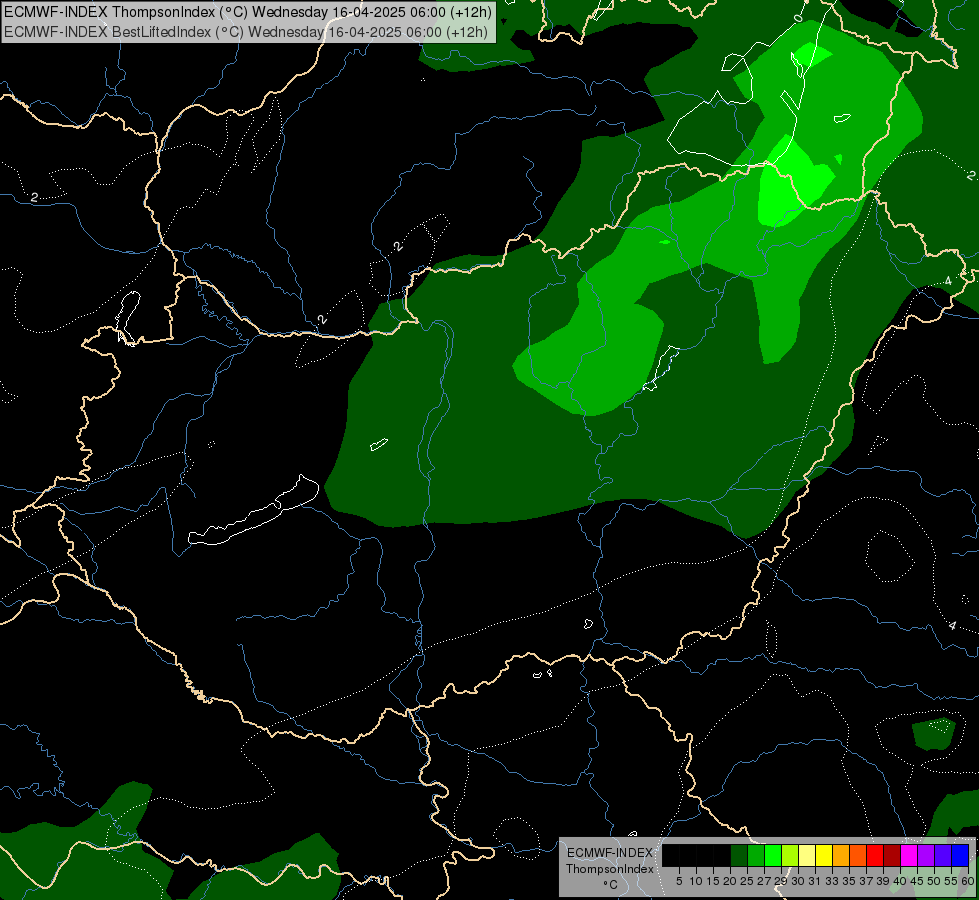The width and height of the screenshot is (979, 900).
Task: Click the legend tick label 5
Action: pos(679,881)
